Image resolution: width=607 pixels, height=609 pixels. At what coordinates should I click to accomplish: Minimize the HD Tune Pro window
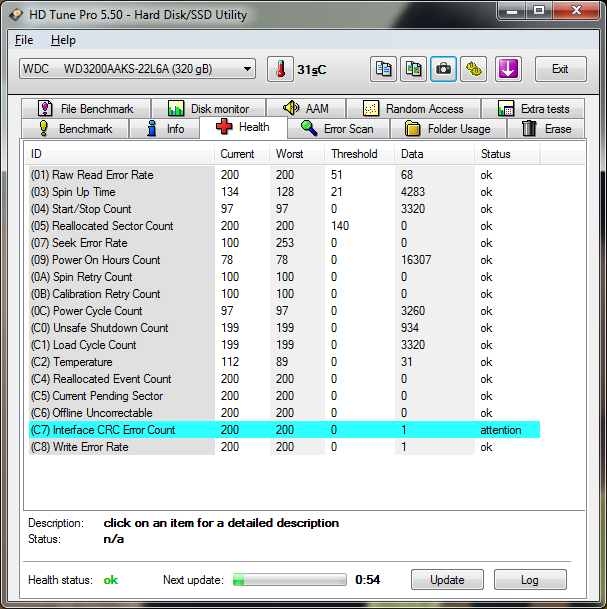511,10
